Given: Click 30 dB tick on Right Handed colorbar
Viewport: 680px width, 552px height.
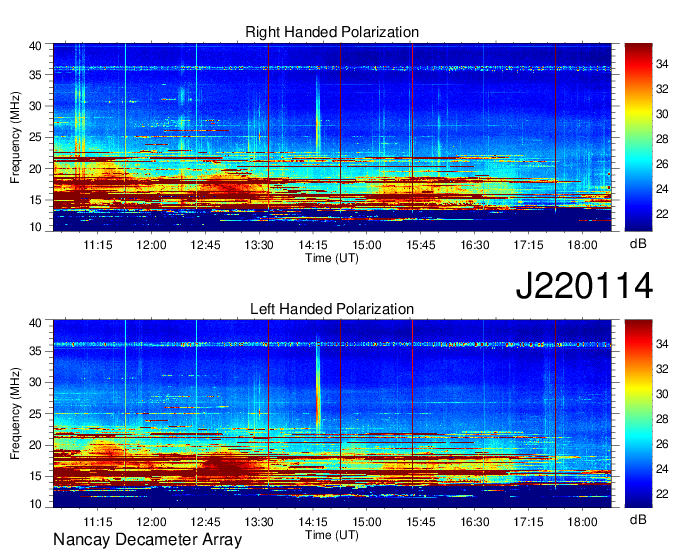Looking at the screenshot, I should click(x=662, y=114).
